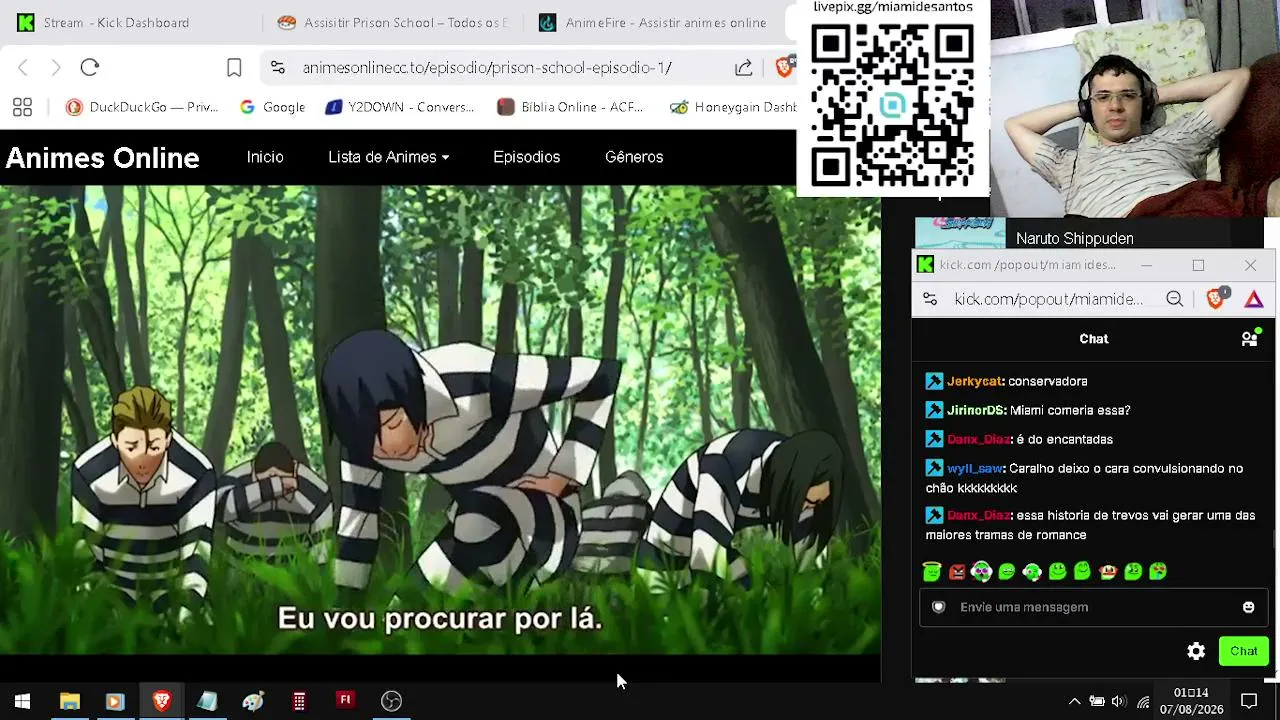Open Brave Shields in the Kick popout

click(1216, 298)
